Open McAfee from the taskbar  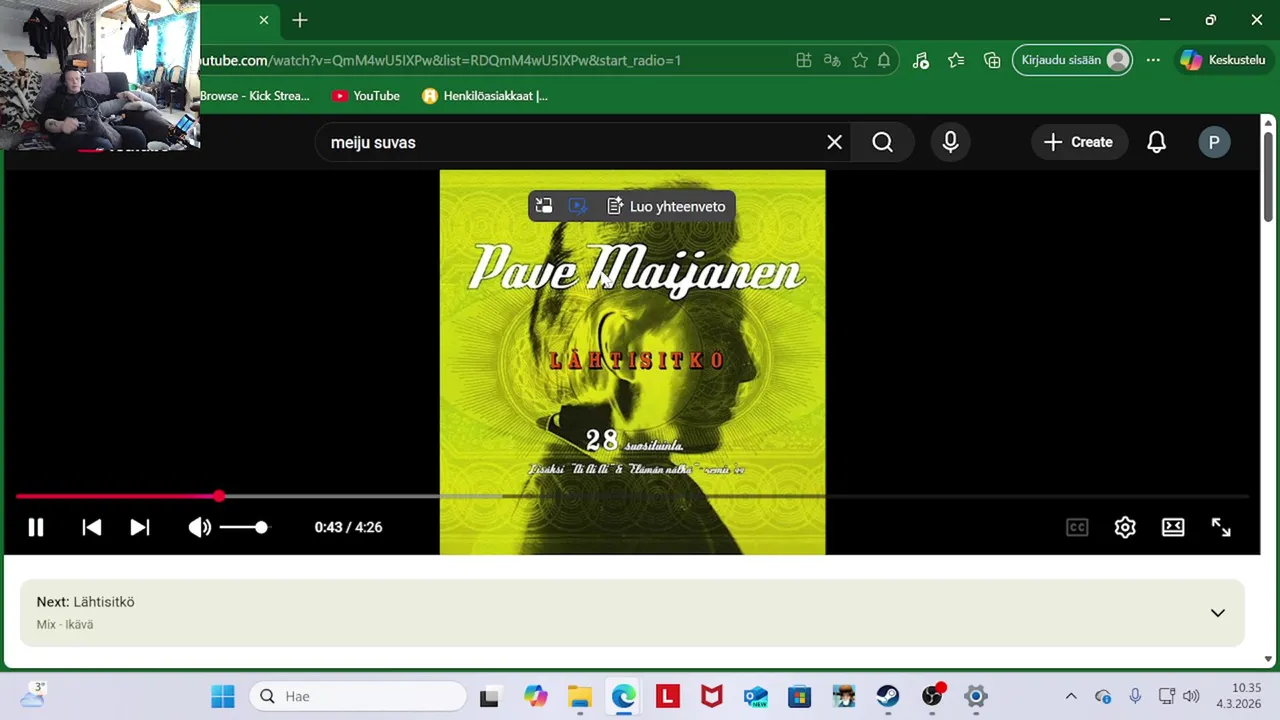[712, 696]
